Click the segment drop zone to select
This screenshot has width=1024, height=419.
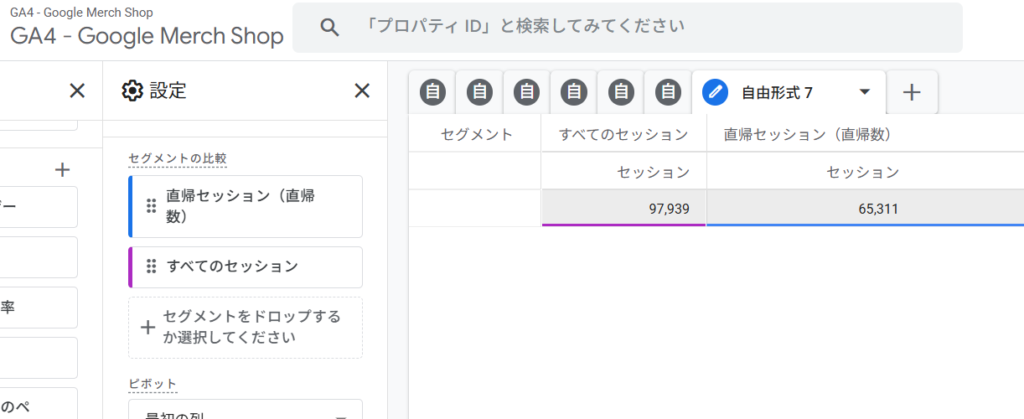point(245,327)
